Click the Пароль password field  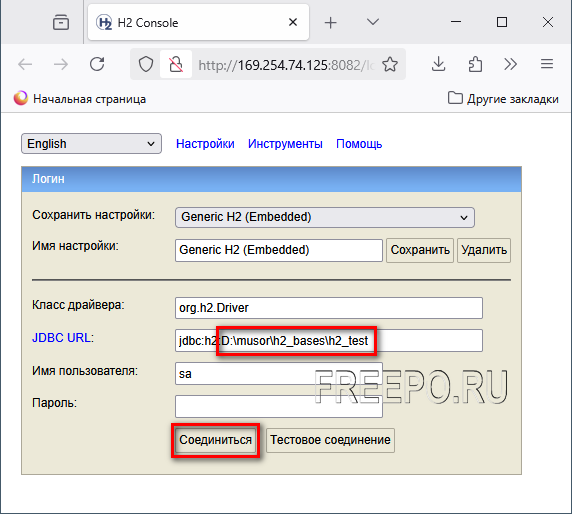click(279, 406)
